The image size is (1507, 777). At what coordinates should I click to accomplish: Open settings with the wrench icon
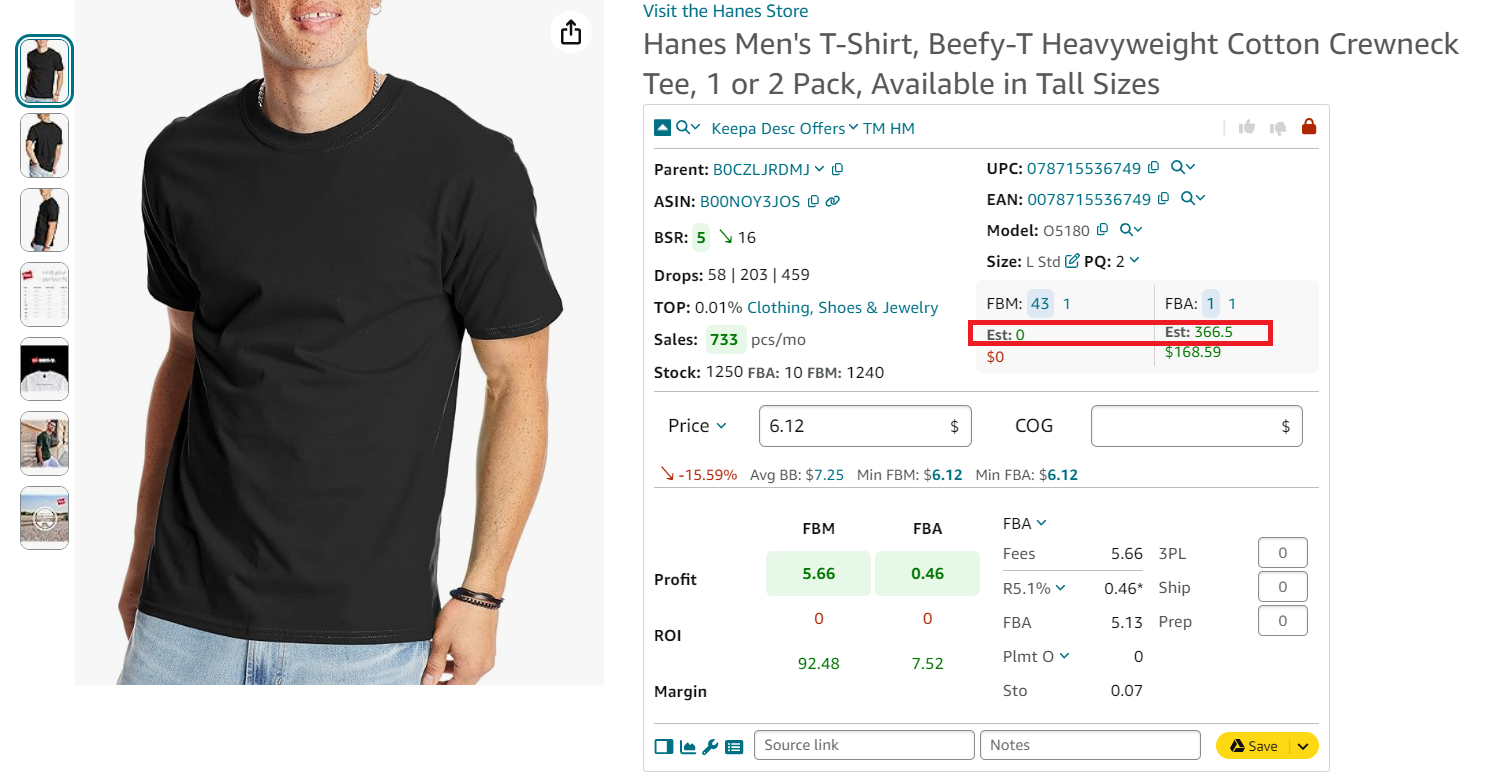[x=710, y=746]
